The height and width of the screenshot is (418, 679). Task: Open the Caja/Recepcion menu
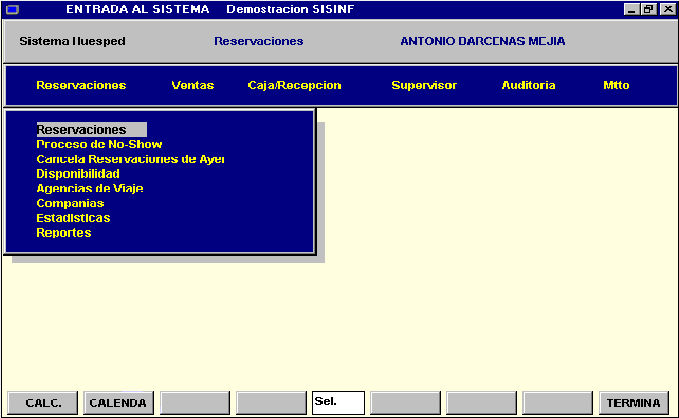294,86
